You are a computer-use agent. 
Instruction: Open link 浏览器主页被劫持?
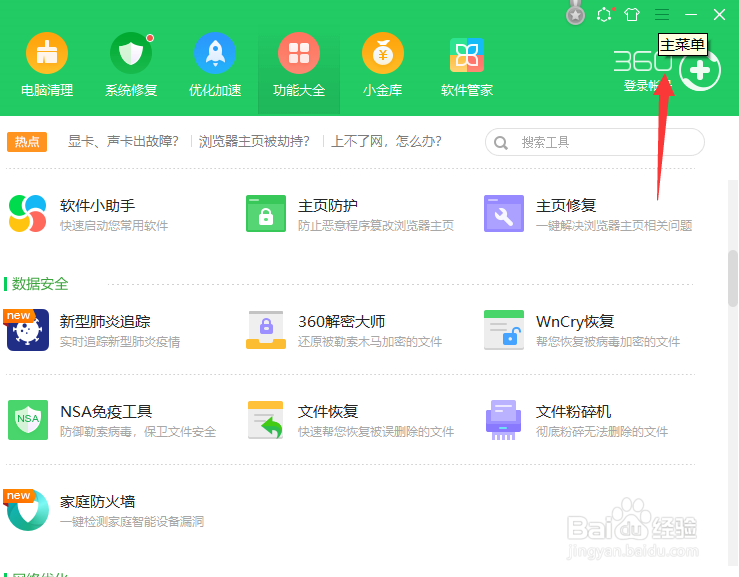point(254,141)
